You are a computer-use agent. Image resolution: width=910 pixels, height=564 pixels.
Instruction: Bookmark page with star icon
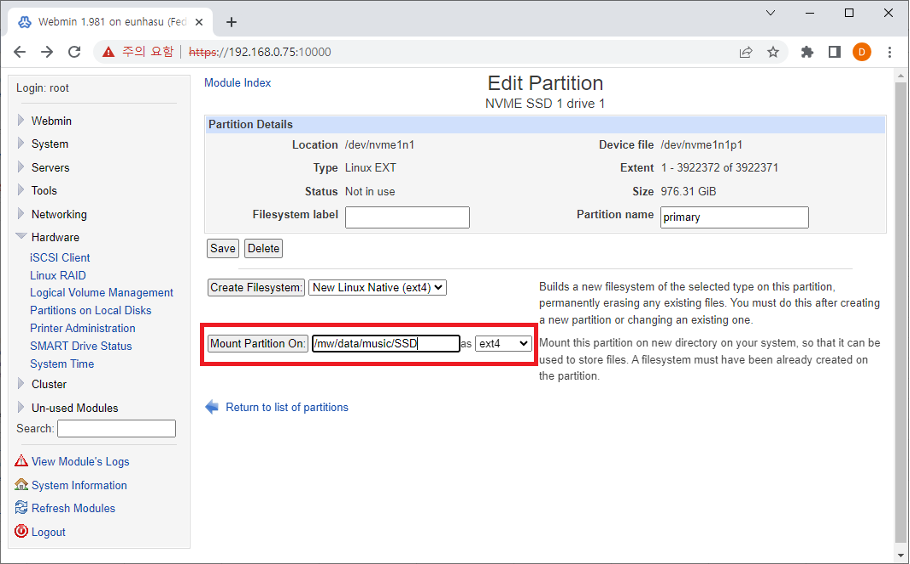click(x=773, y=52)
